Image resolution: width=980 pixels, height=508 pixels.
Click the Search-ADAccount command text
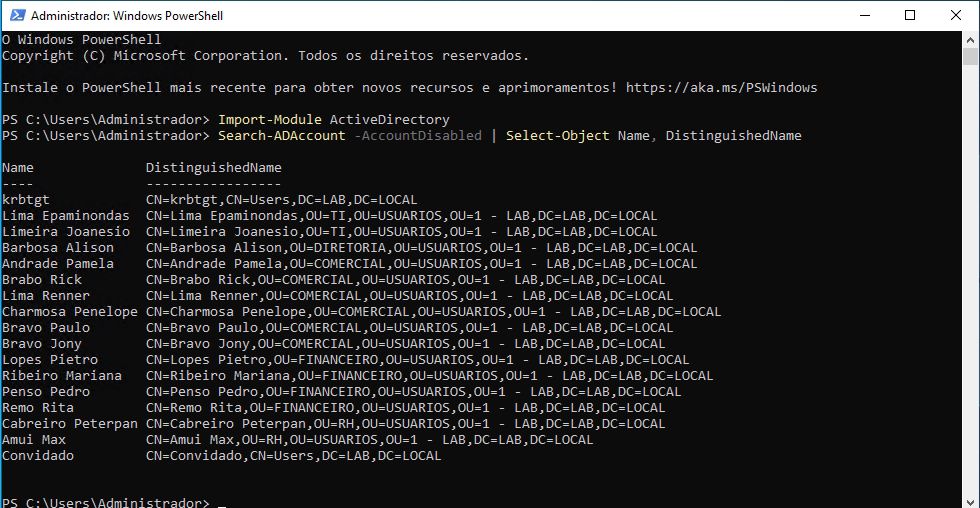click(281, 136)
